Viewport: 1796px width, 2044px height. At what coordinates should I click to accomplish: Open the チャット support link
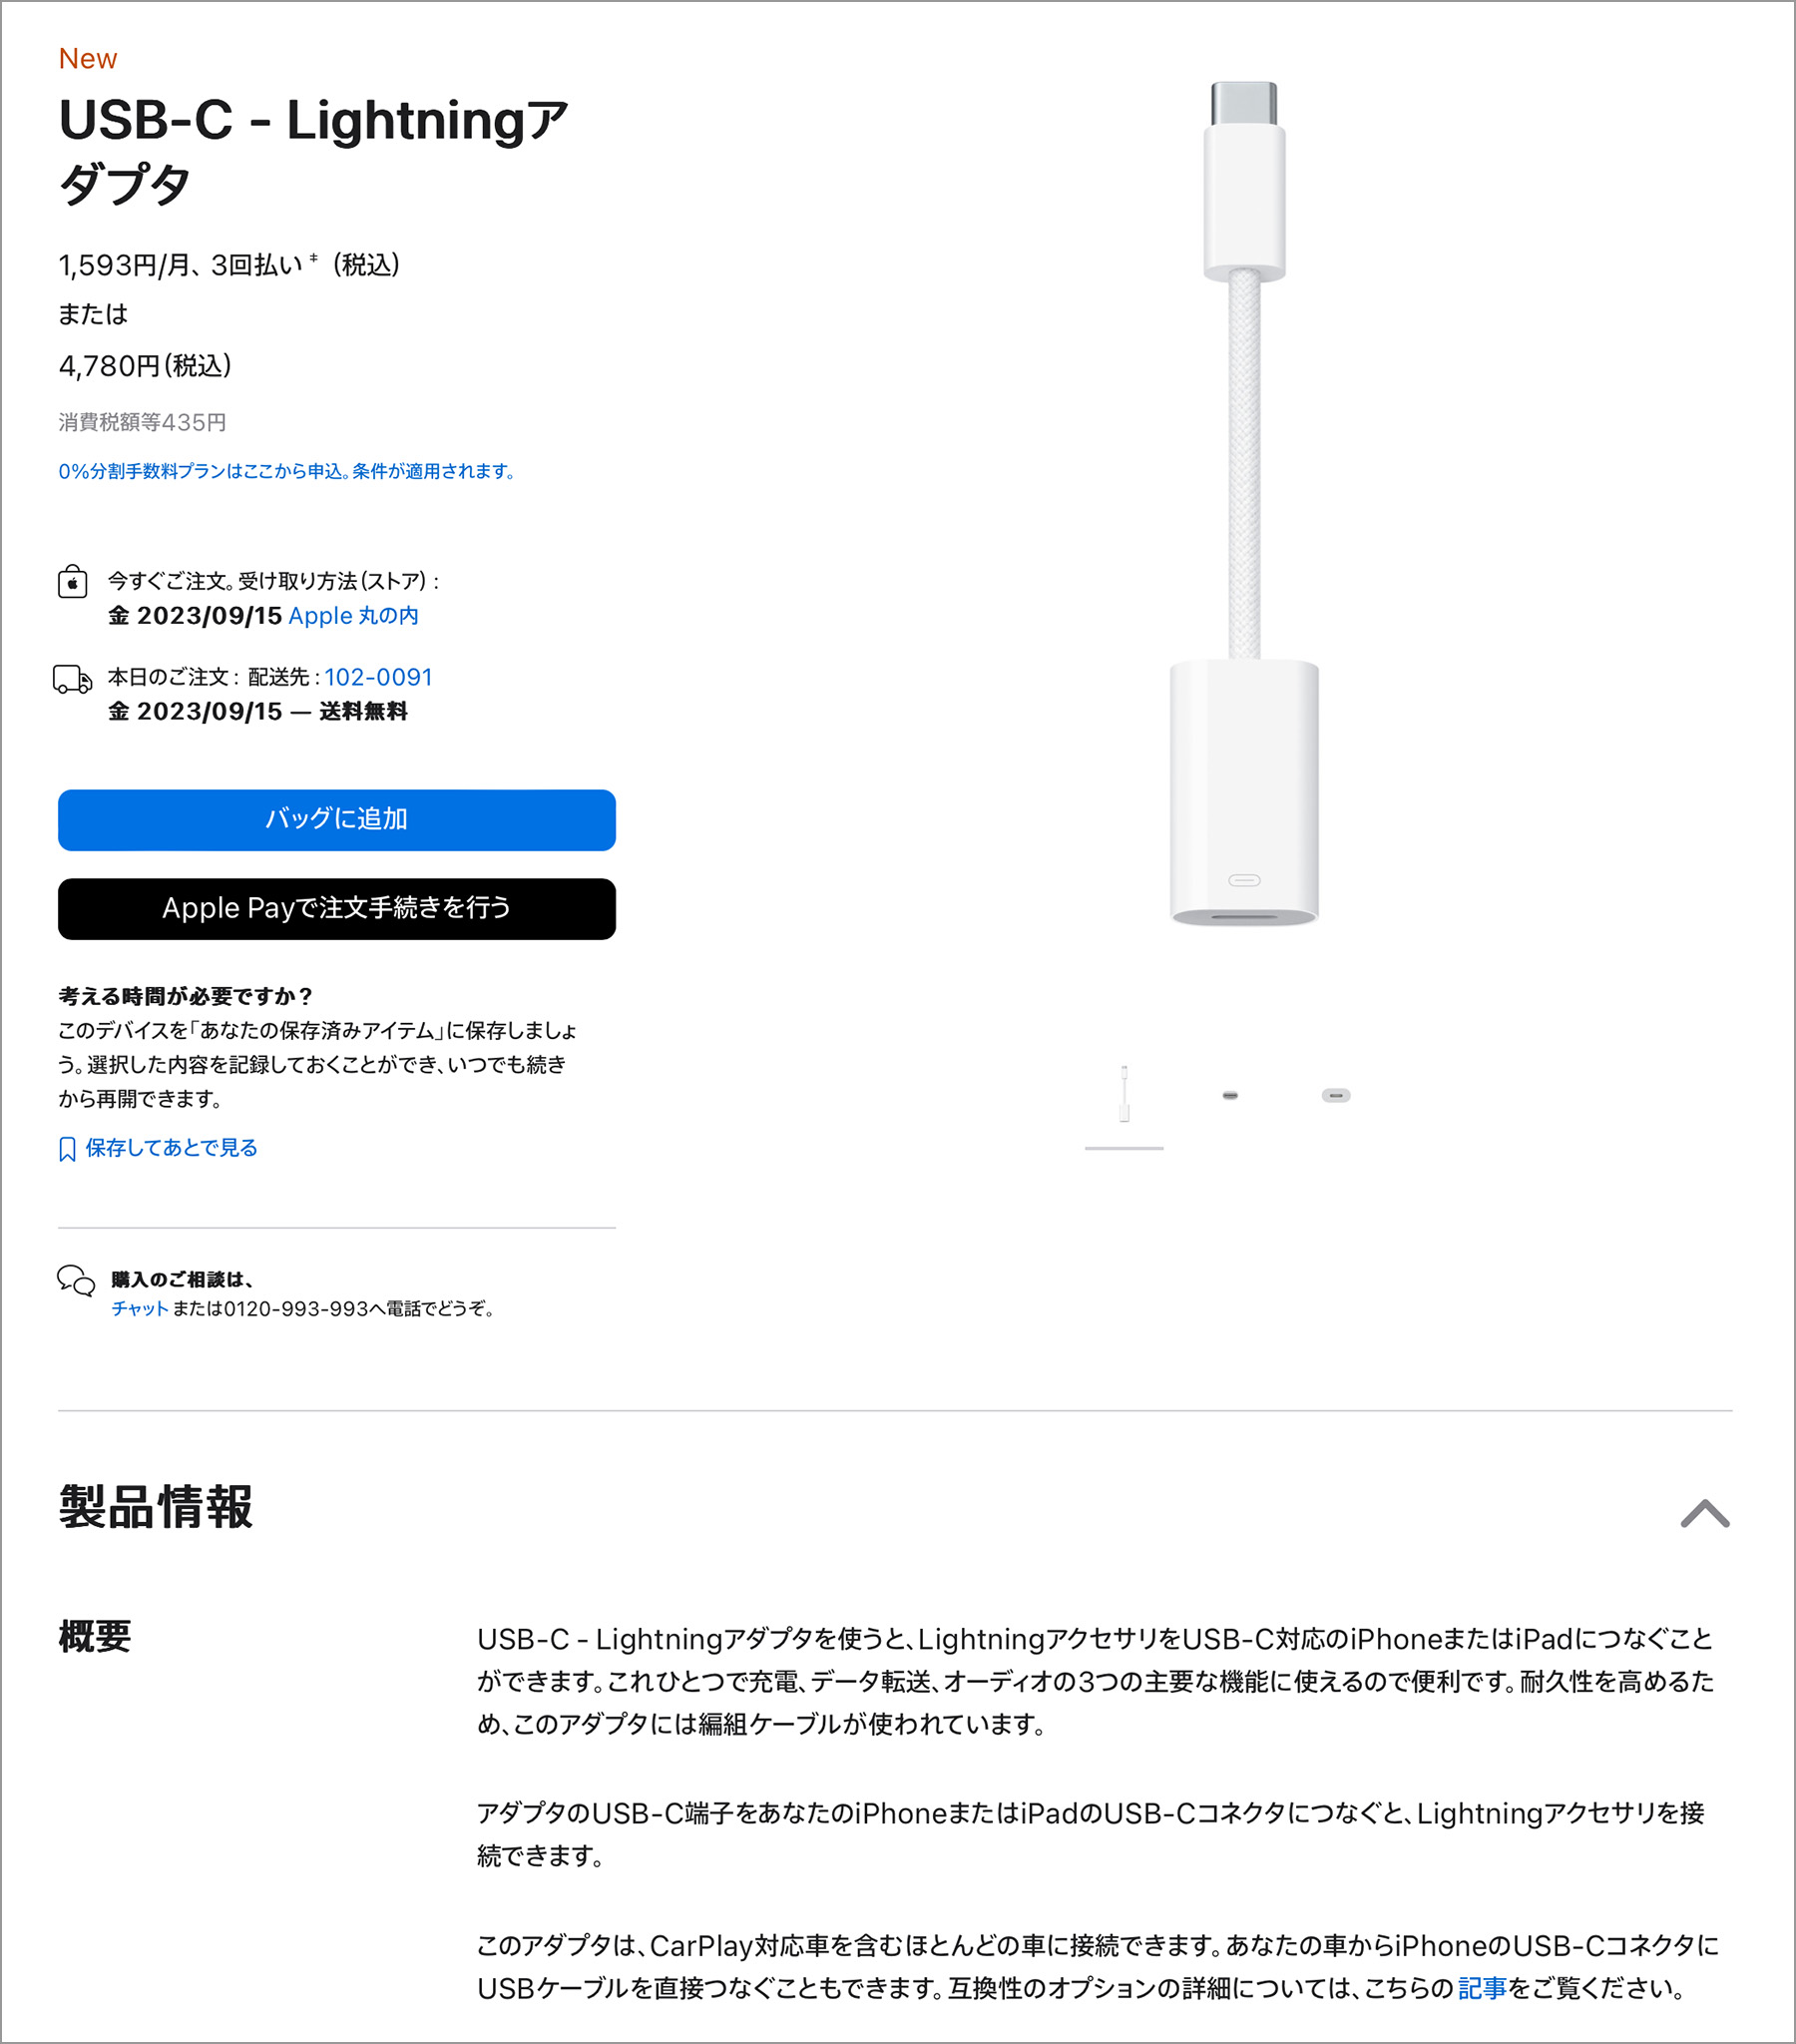coord(139,1309)
